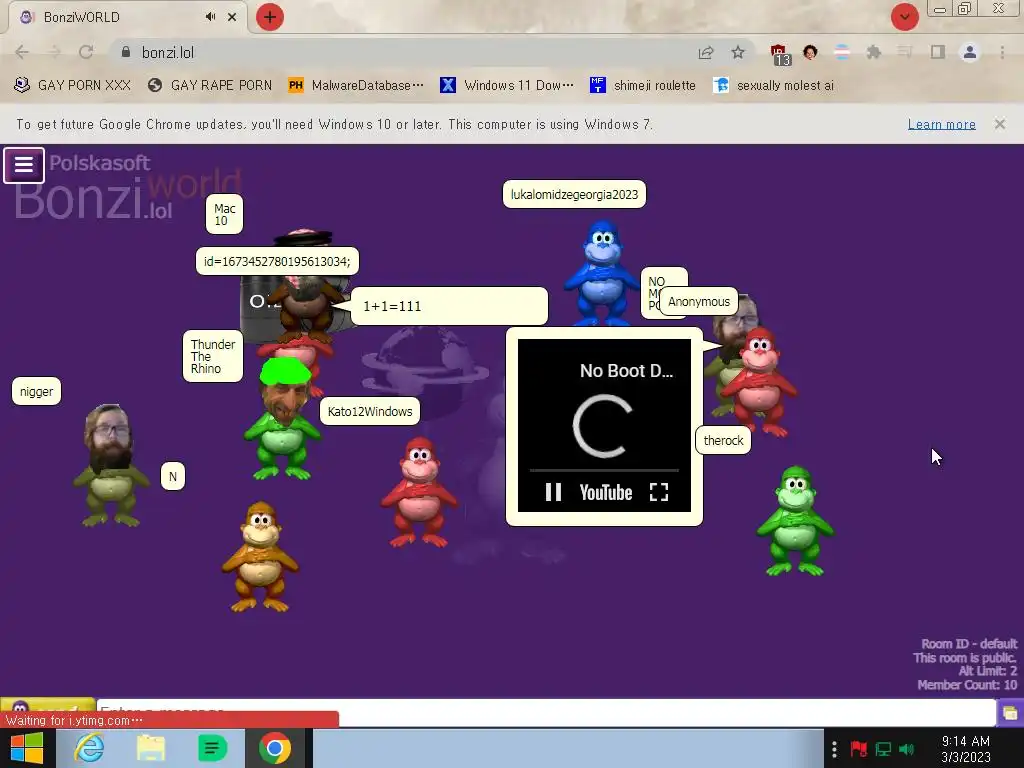Open the round avatar extension icon

click(x=810, y=52)
